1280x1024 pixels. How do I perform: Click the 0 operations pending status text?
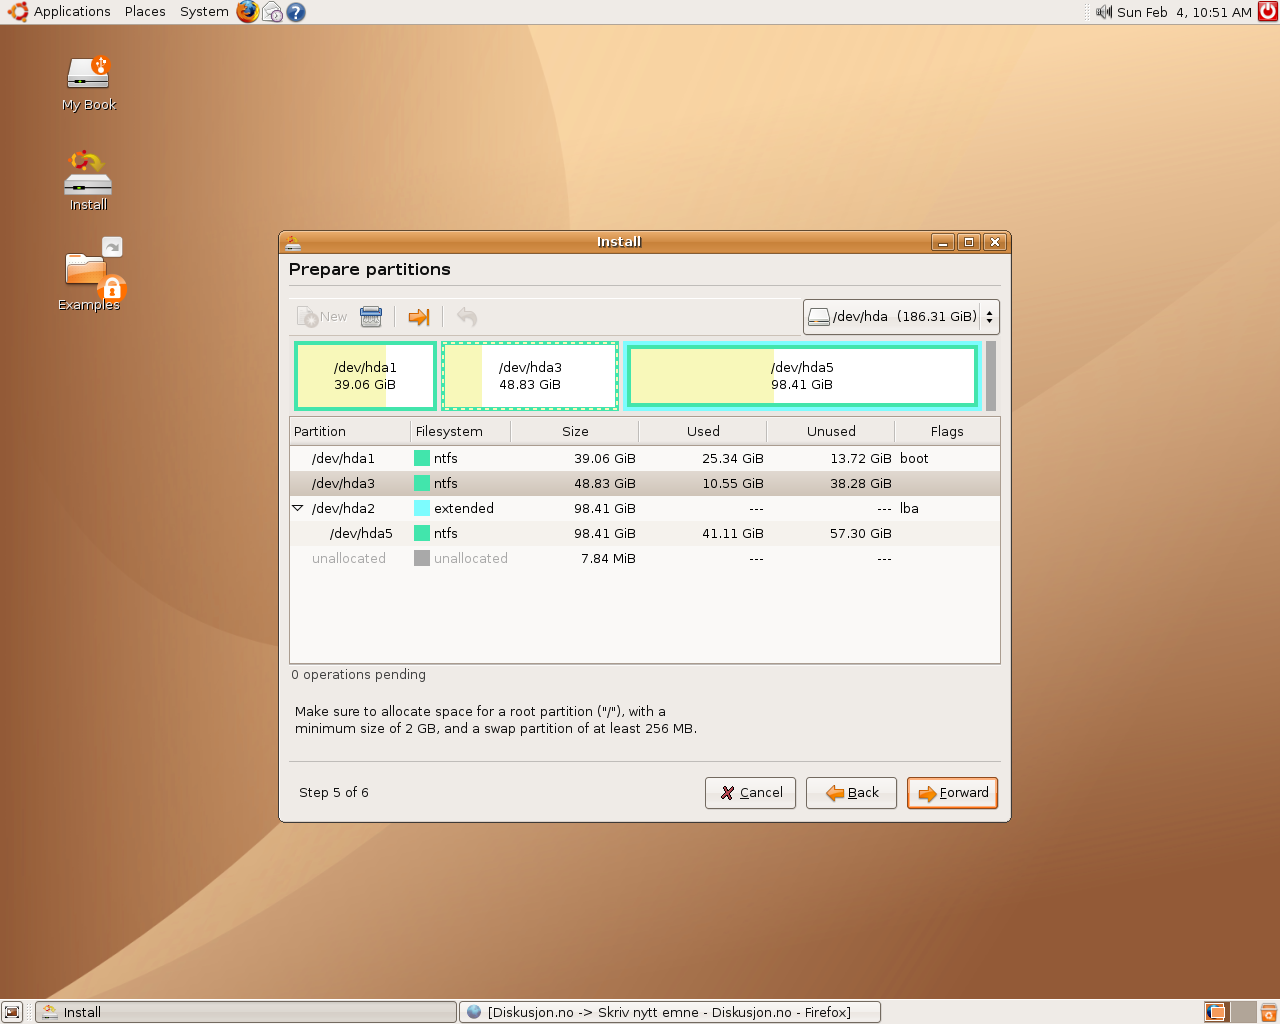[359, 675]
